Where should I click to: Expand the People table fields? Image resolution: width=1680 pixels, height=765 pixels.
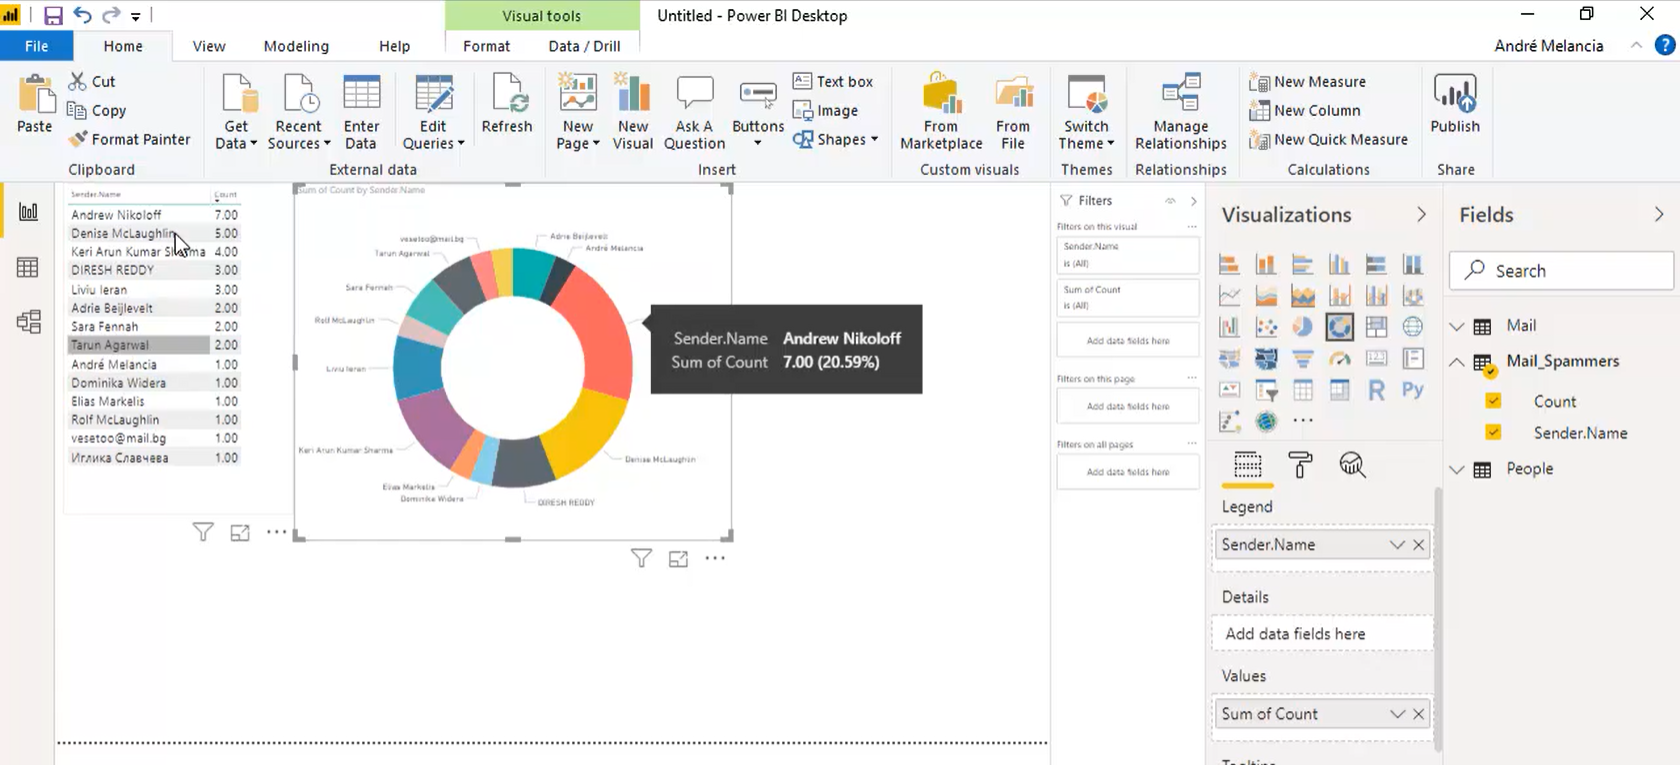tap(1457, 469)
